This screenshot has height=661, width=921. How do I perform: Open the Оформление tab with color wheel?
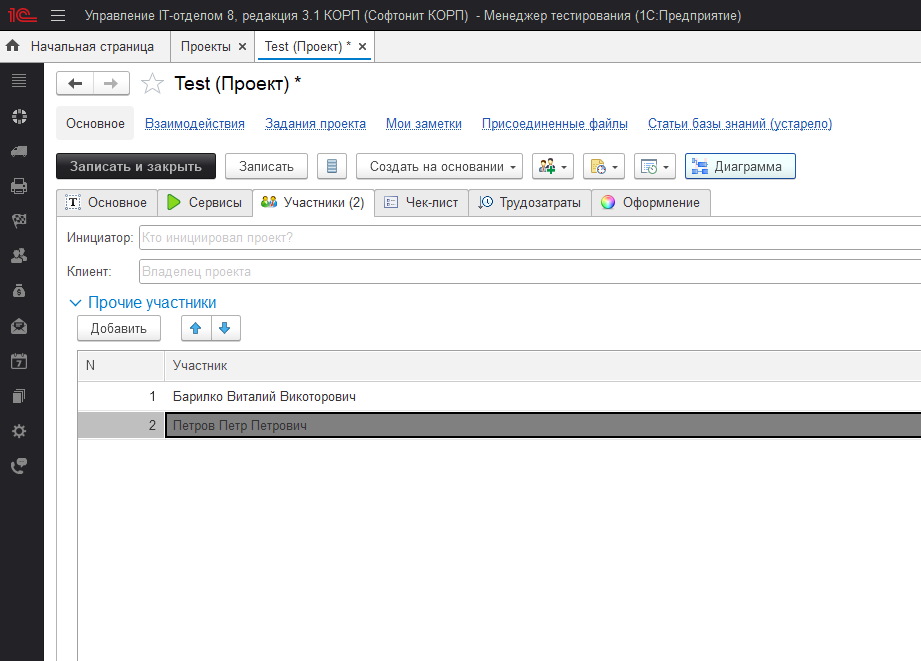(x=651, y=202)
